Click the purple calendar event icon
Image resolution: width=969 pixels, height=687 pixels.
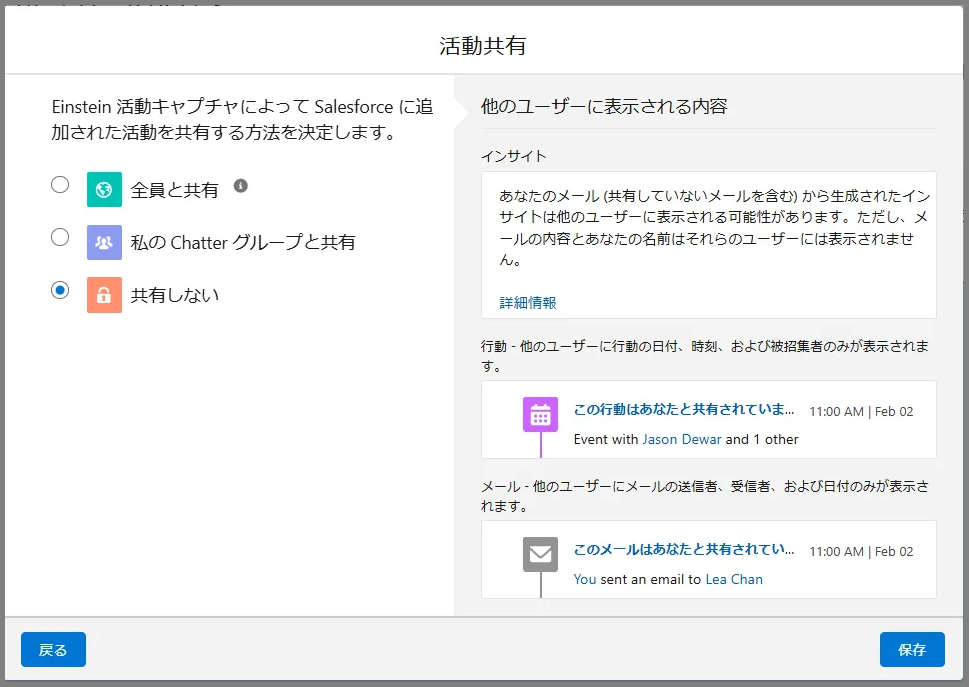(x=540, y=415)
